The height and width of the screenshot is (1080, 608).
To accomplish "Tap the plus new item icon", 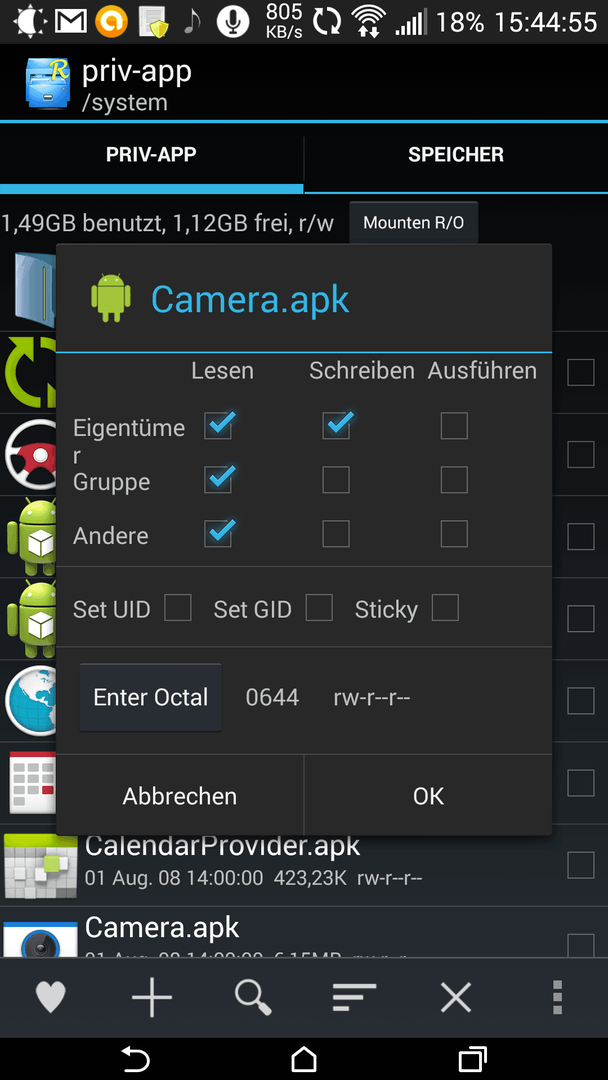I will (x=151, y=997).
